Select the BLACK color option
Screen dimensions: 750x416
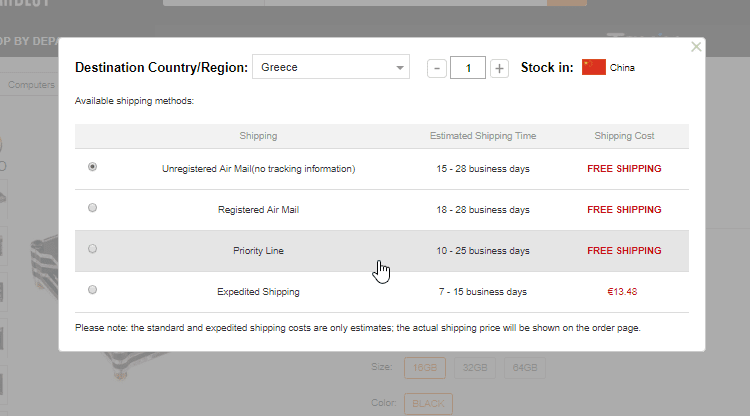coord(428,404)
